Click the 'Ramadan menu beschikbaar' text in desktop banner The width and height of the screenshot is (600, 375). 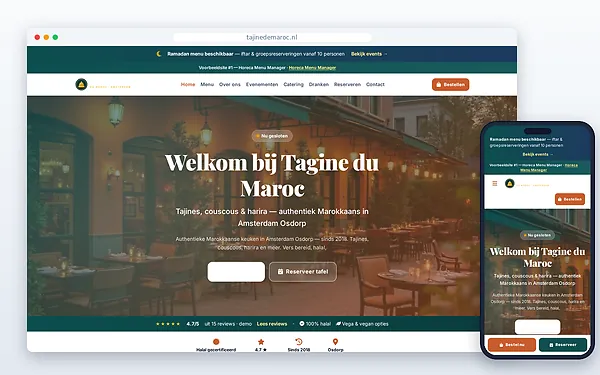(200, 54)
